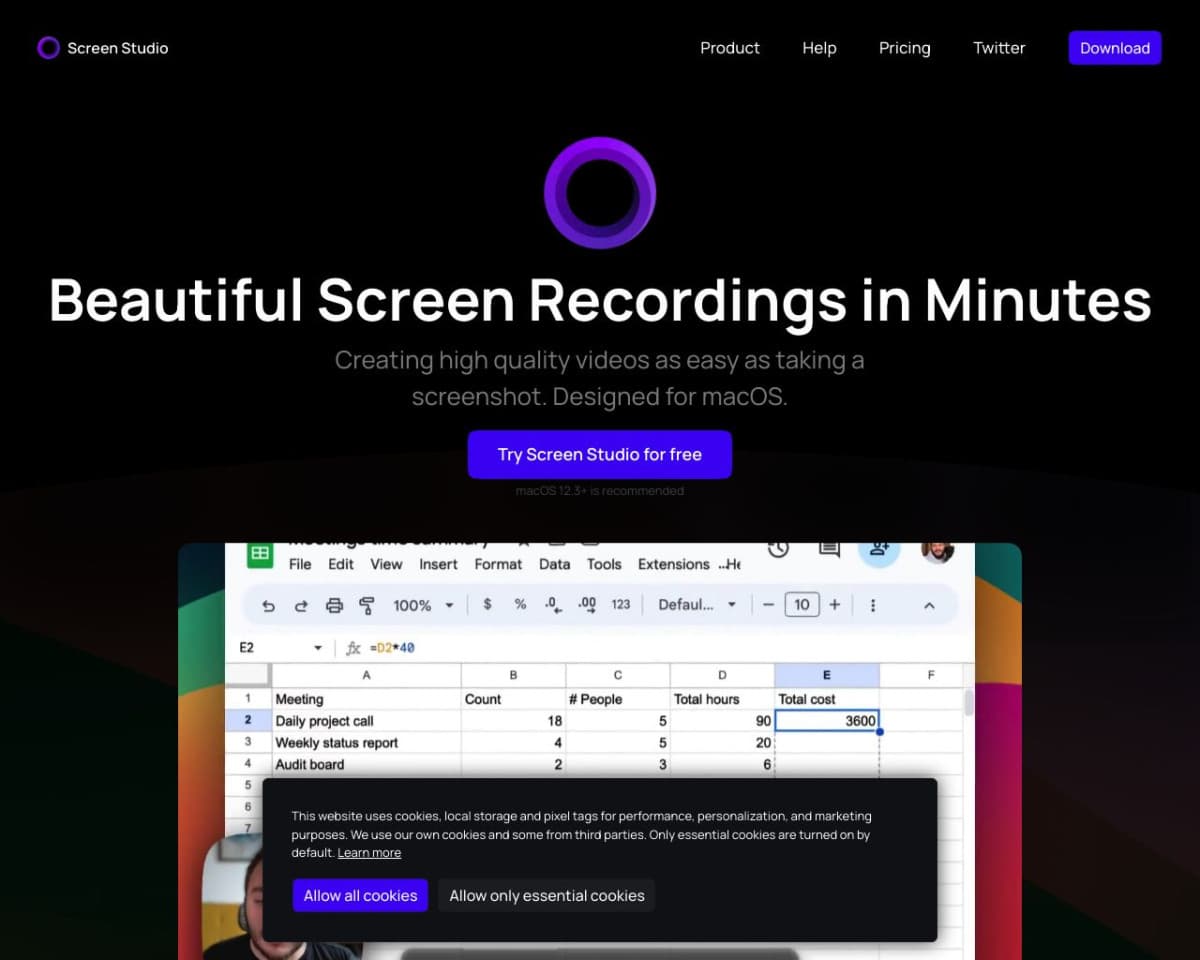The image size is (1200, 960).
Task: Click Try Screen Studio for free
Action: pos(600,455)
